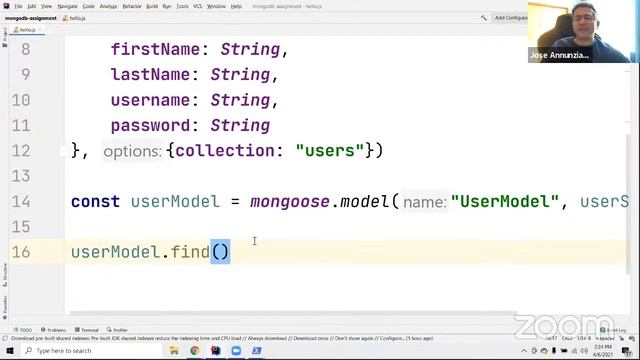Click the volume icon in system tray
640x360 pixels.
[x=584, y=351]
